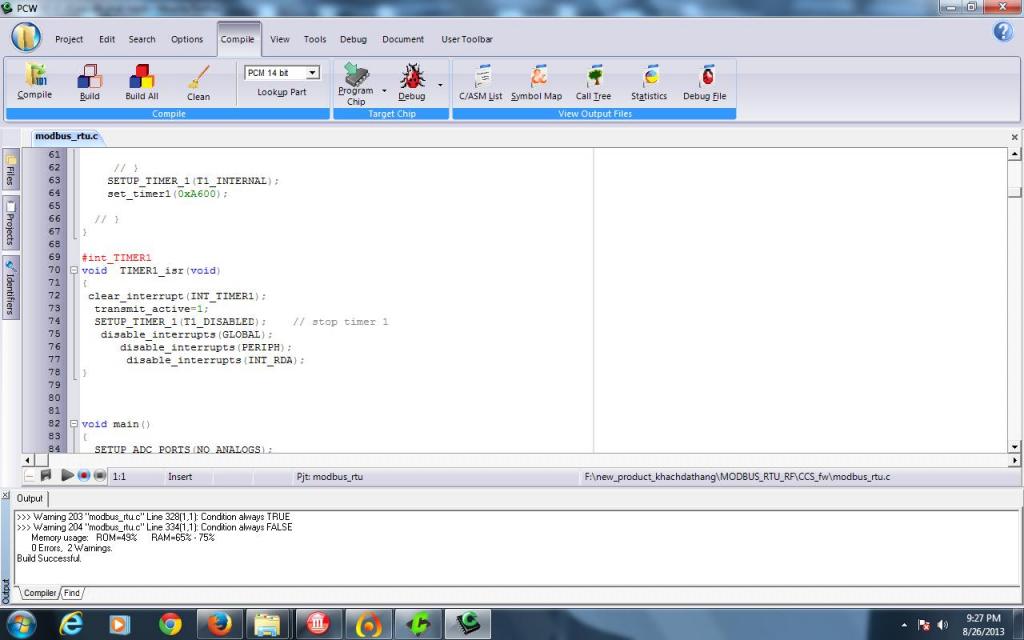Expand the Debug button dropdown arrow

click(x=440, y=86)
